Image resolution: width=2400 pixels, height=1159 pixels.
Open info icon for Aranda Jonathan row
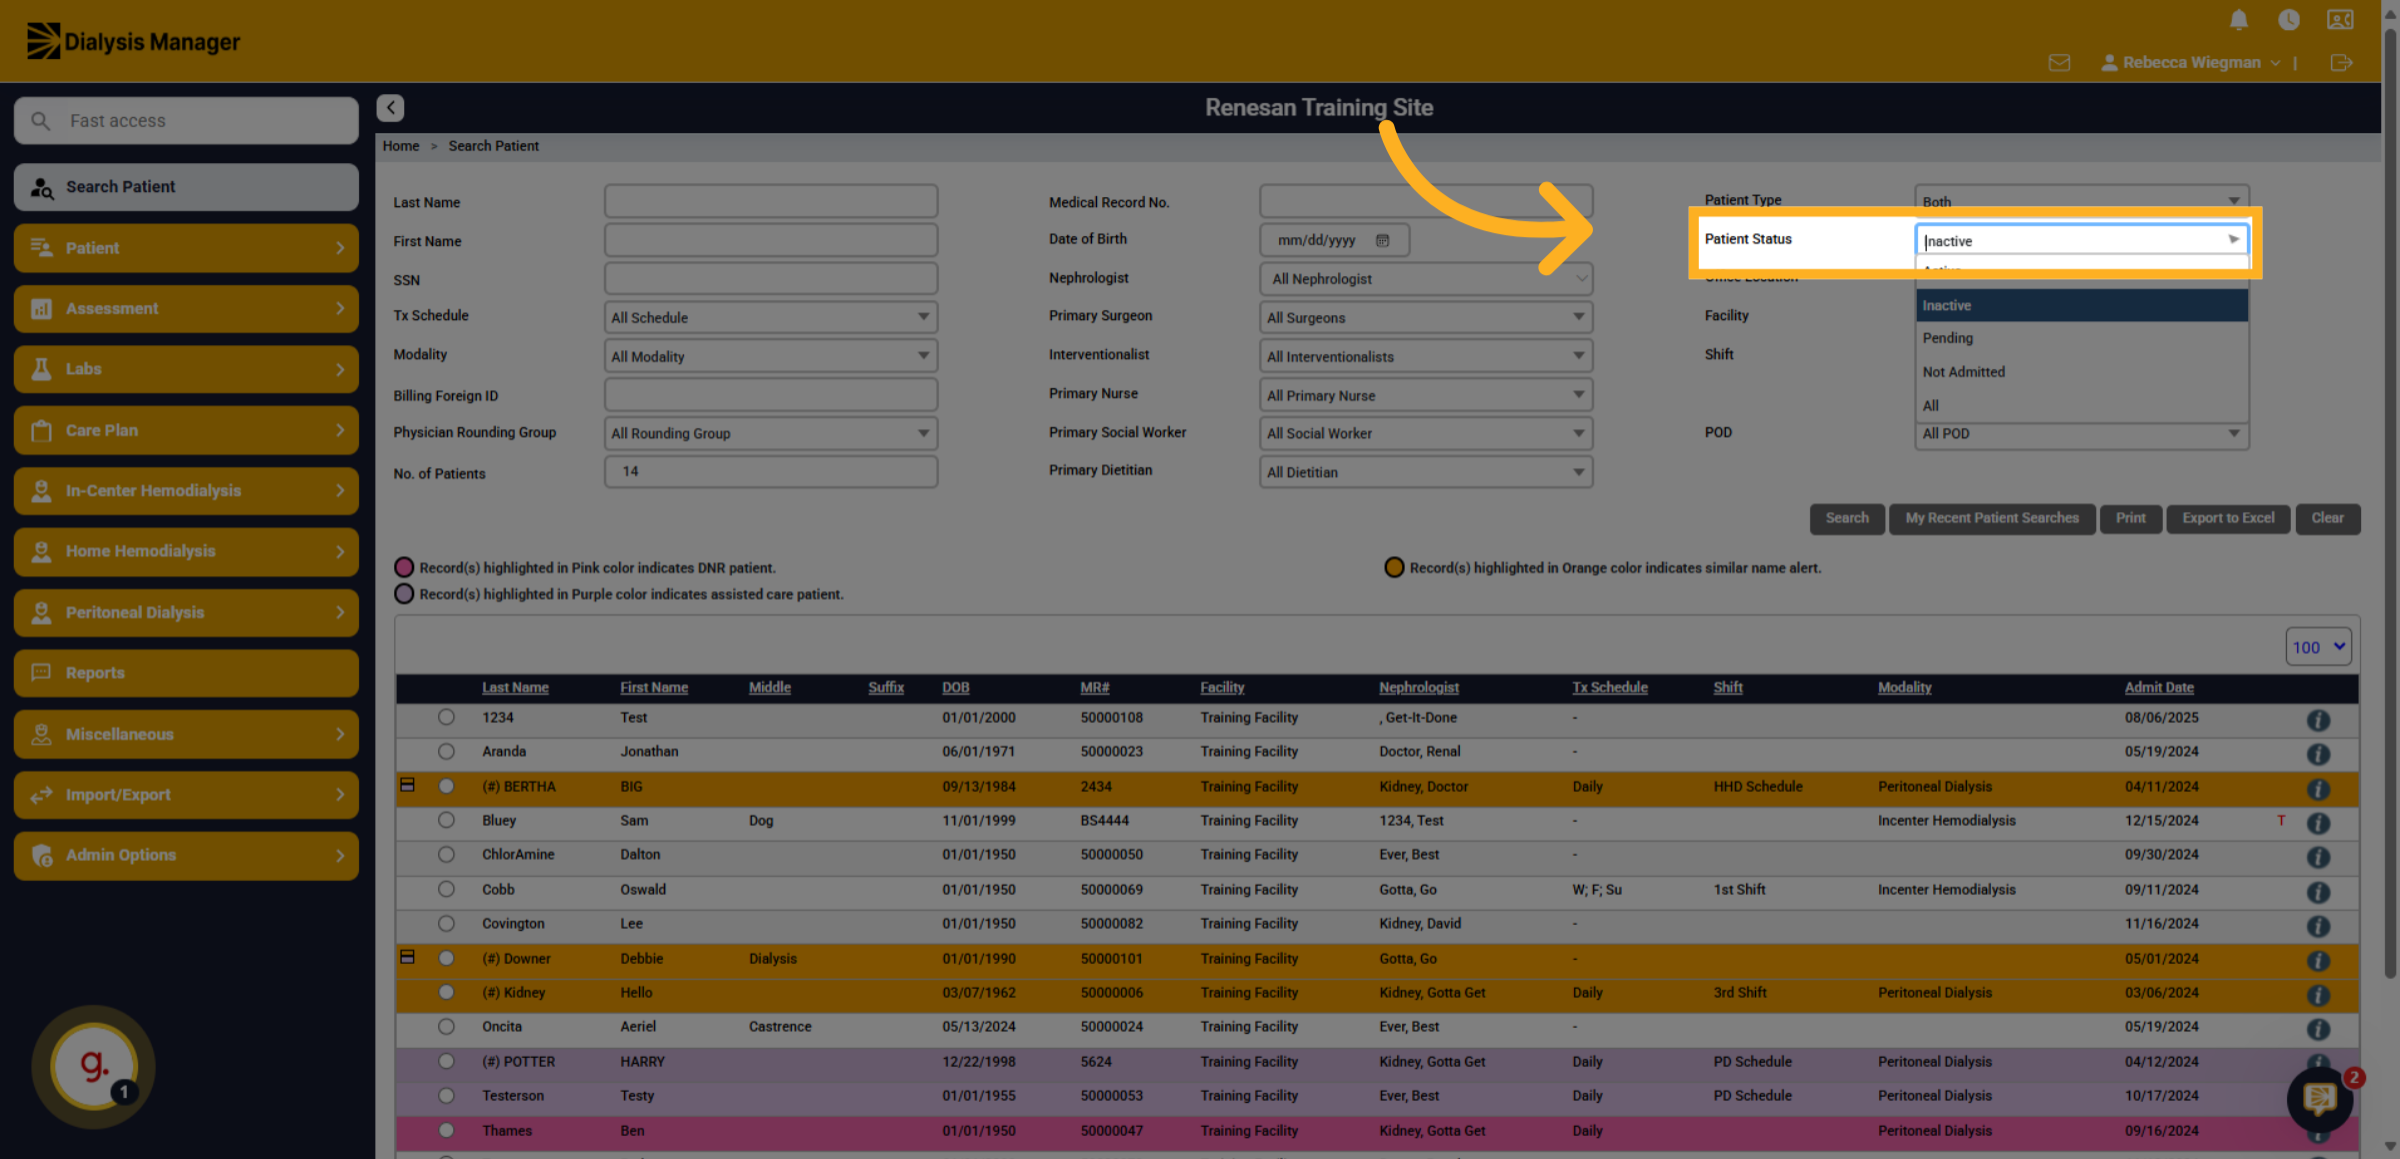(2318, 754)
